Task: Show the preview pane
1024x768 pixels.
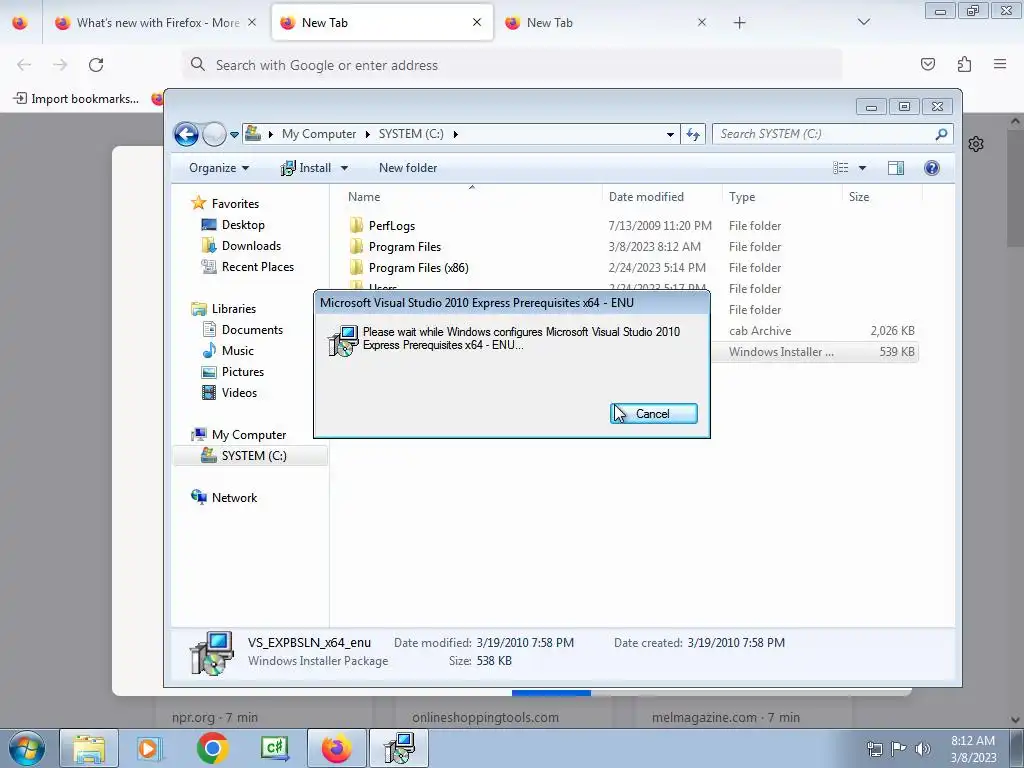Action: [x=896, y=168]
